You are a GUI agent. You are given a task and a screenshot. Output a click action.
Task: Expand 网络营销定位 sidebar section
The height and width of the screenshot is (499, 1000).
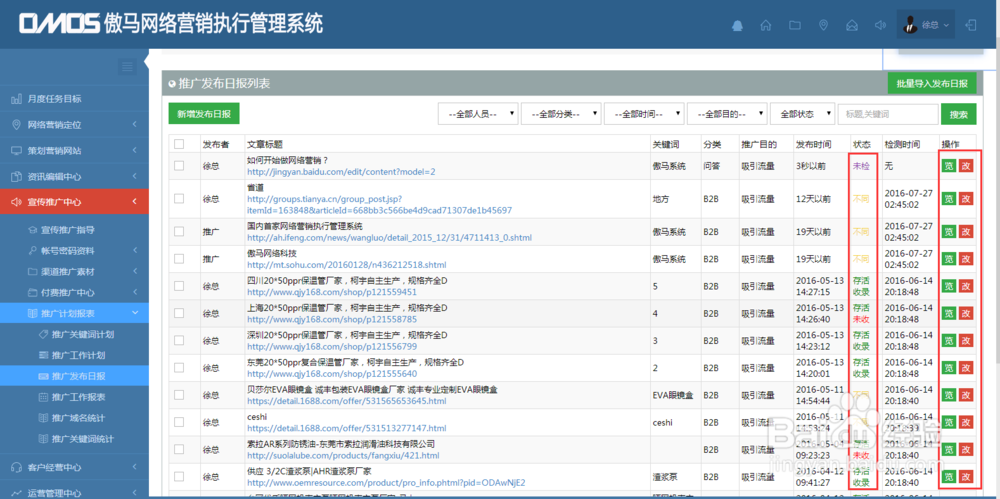pyautogui.click(x=74, y=124)
